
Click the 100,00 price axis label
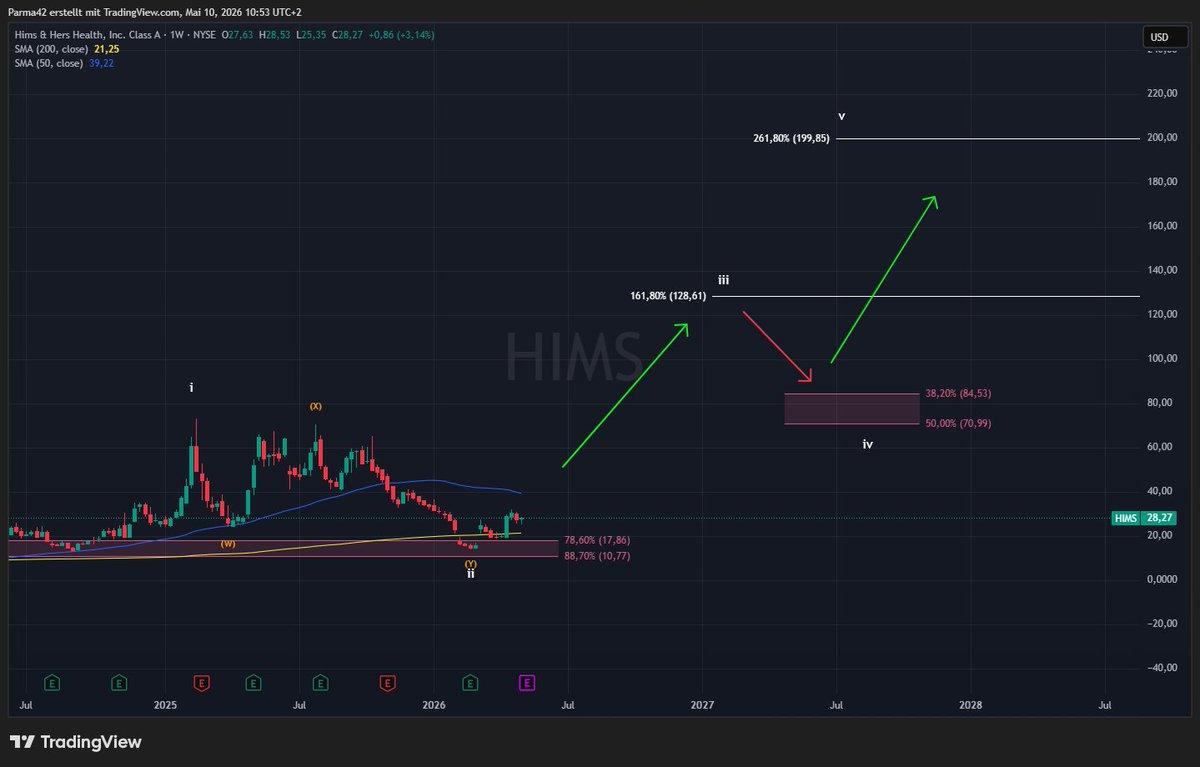point(1162,358)
